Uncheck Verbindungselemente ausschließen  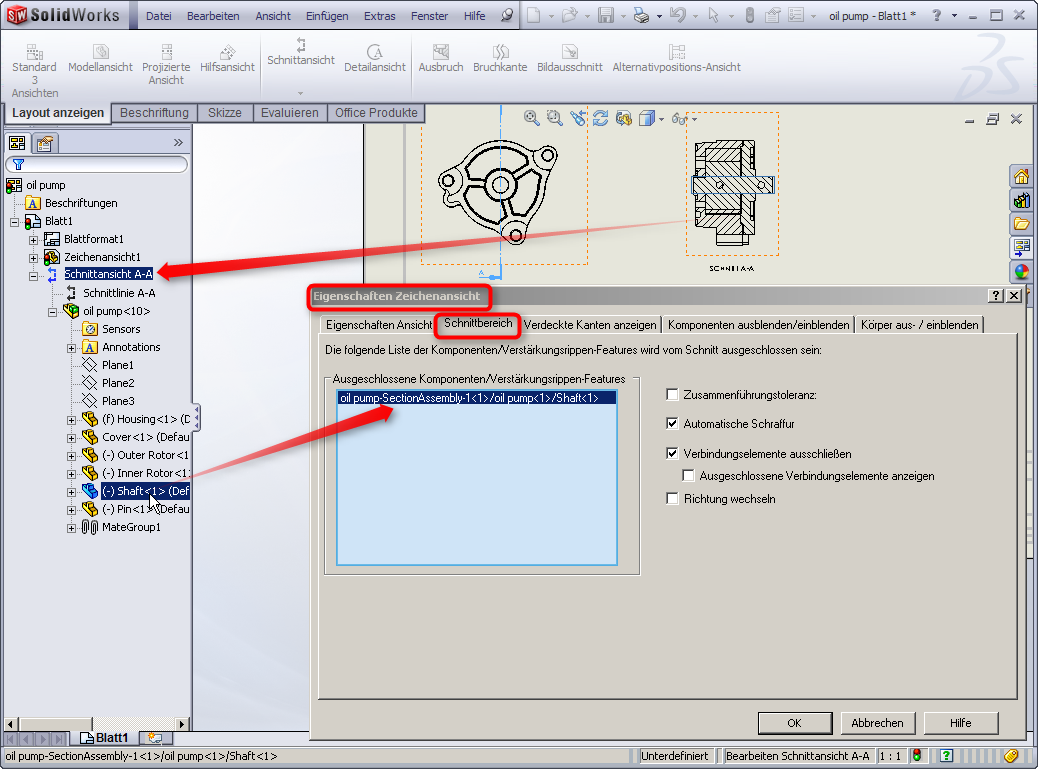[x=673, y=453]
